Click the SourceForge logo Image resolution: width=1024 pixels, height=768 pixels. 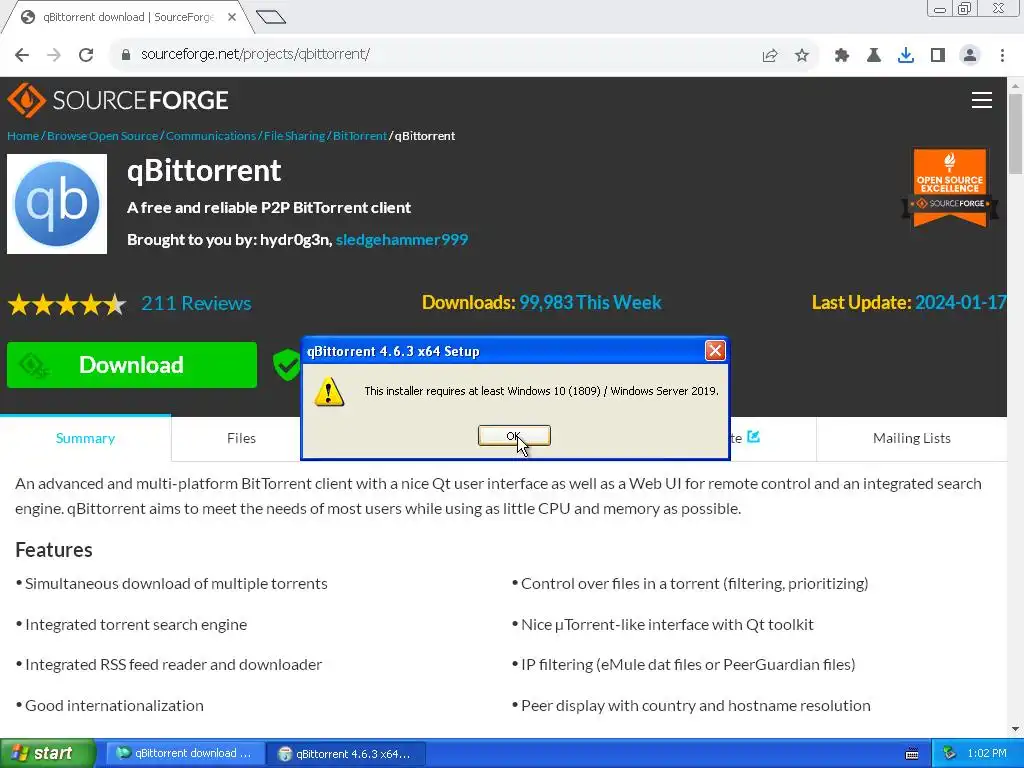[x=118, y=100]
